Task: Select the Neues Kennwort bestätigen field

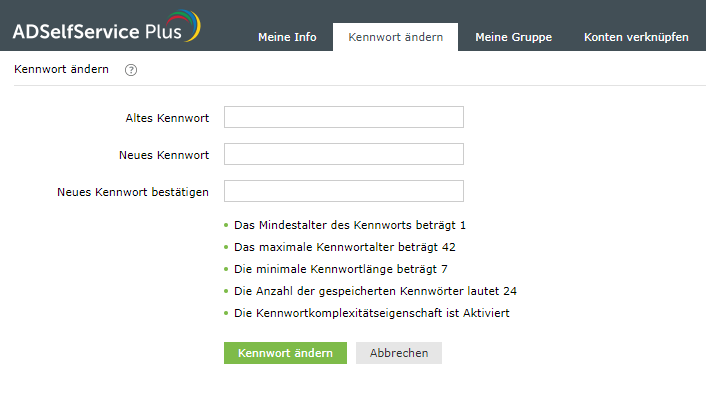Action: 343,191
